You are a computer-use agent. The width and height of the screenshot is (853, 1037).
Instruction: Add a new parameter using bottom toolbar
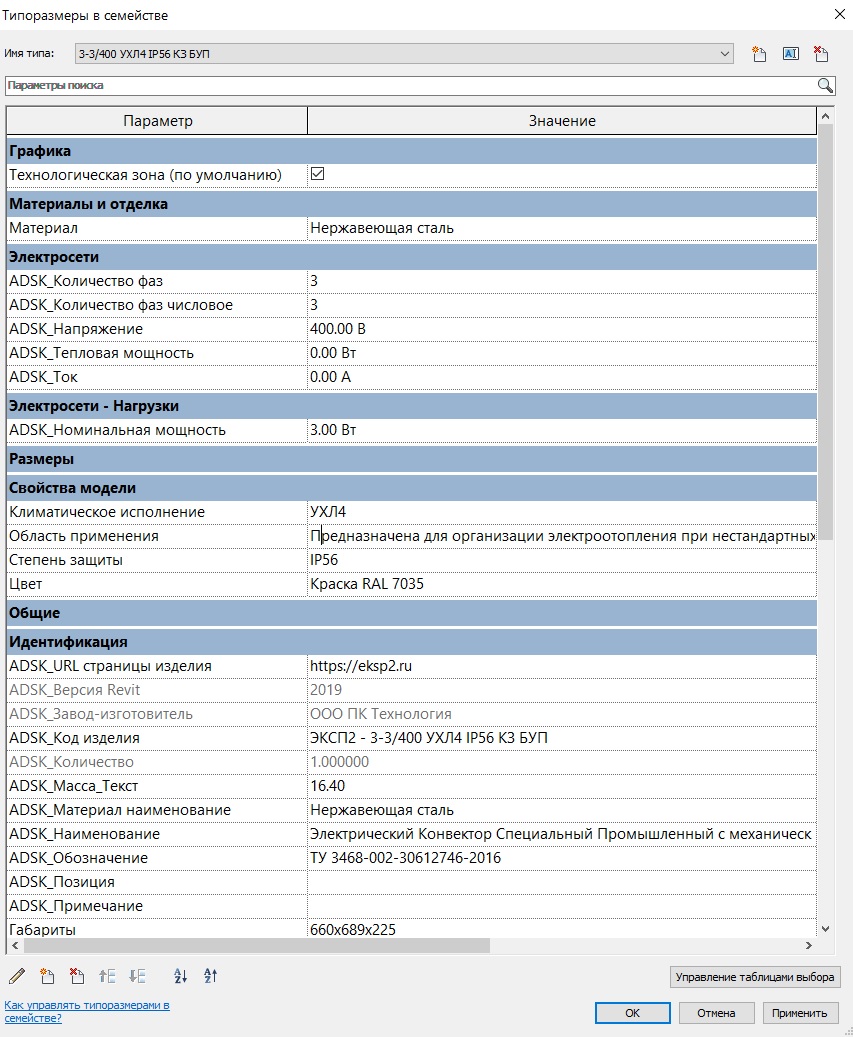[x=47, y=975]
